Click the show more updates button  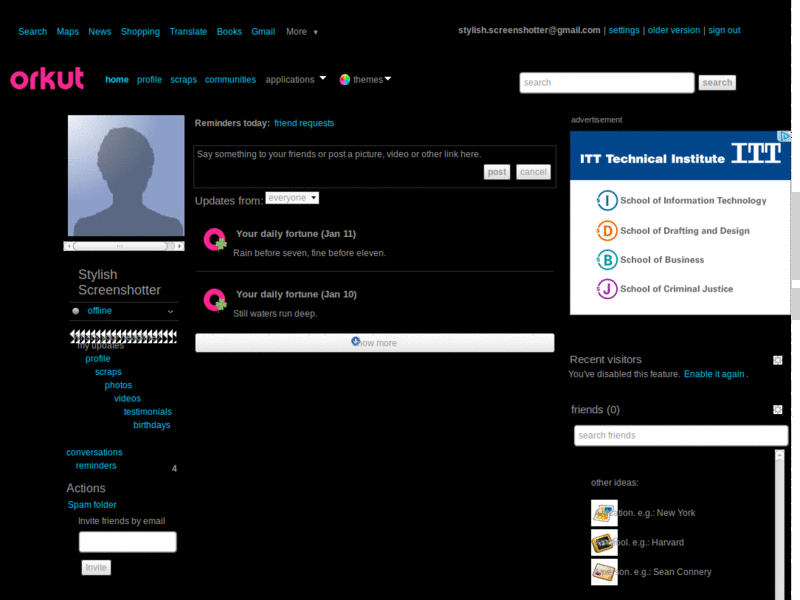(374, 343)
